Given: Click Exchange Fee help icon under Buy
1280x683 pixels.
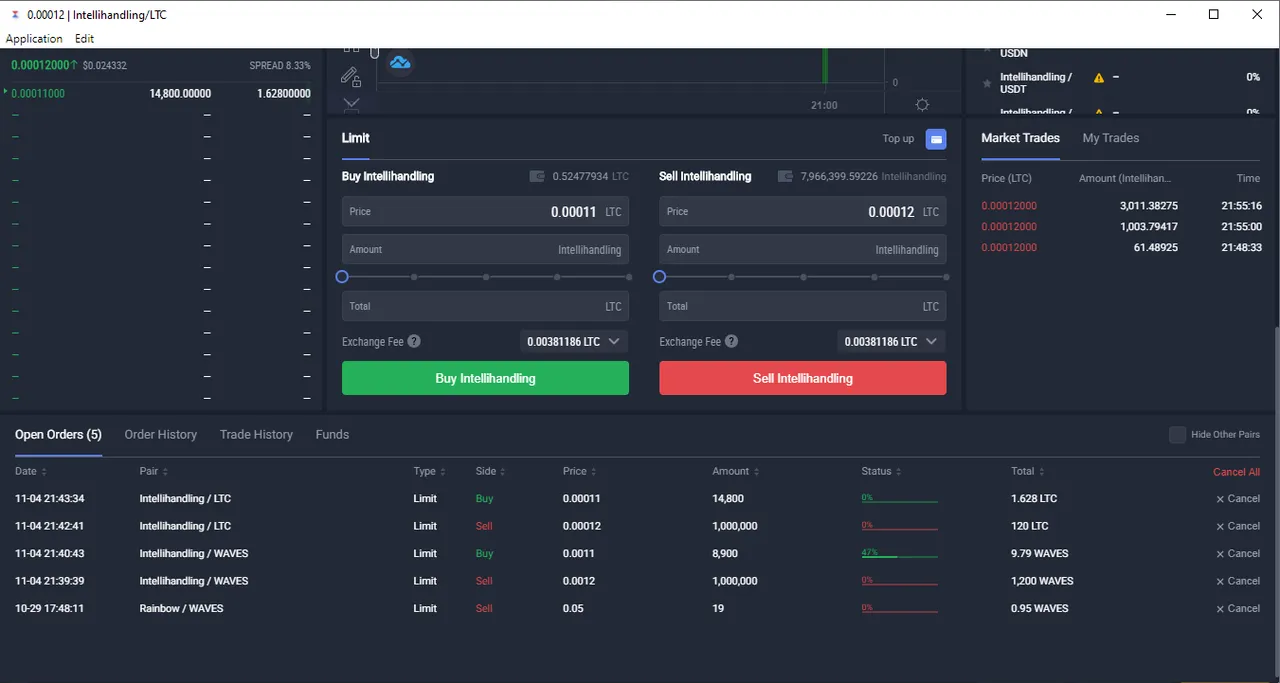Looking at the screenshot, I should point(414,341).
